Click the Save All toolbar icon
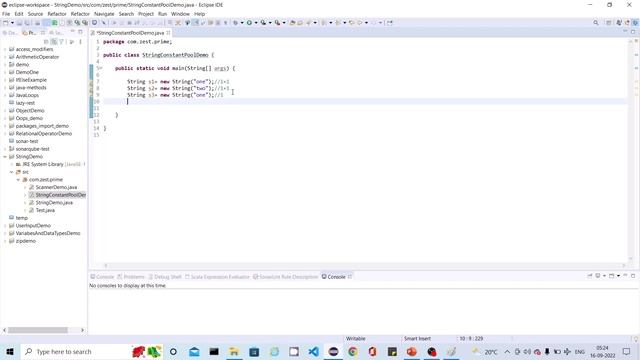The image size is (640, 360). 27,23
